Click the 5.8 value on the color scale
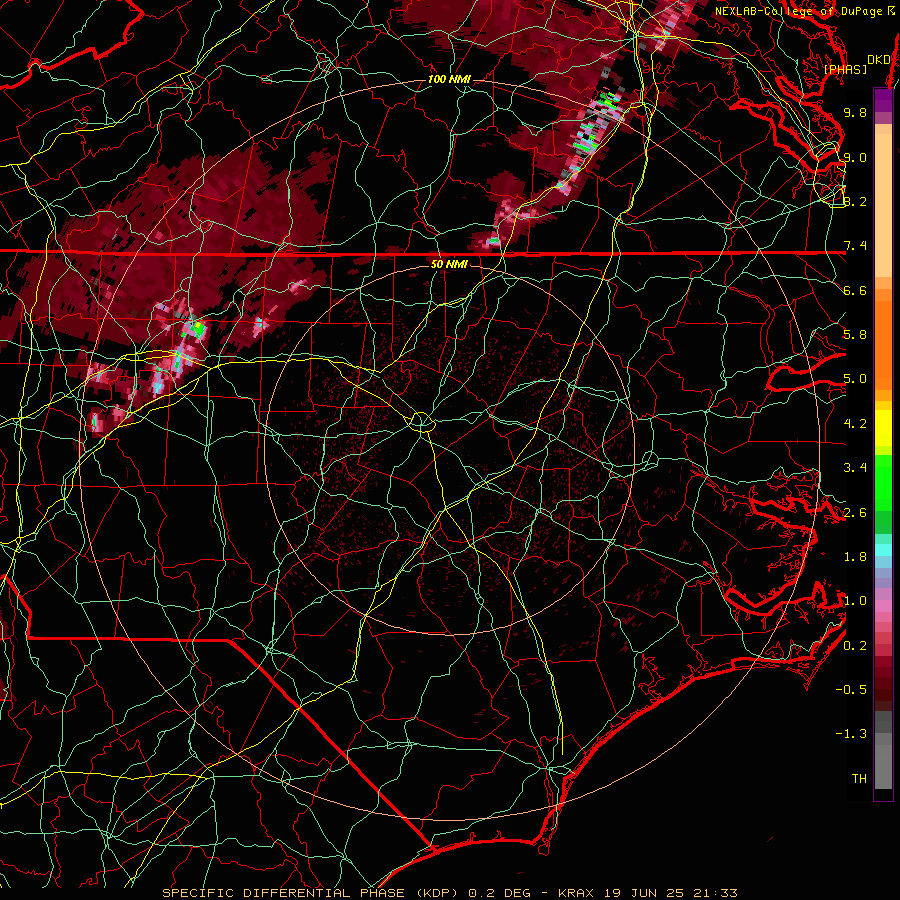 coord(855,335)
